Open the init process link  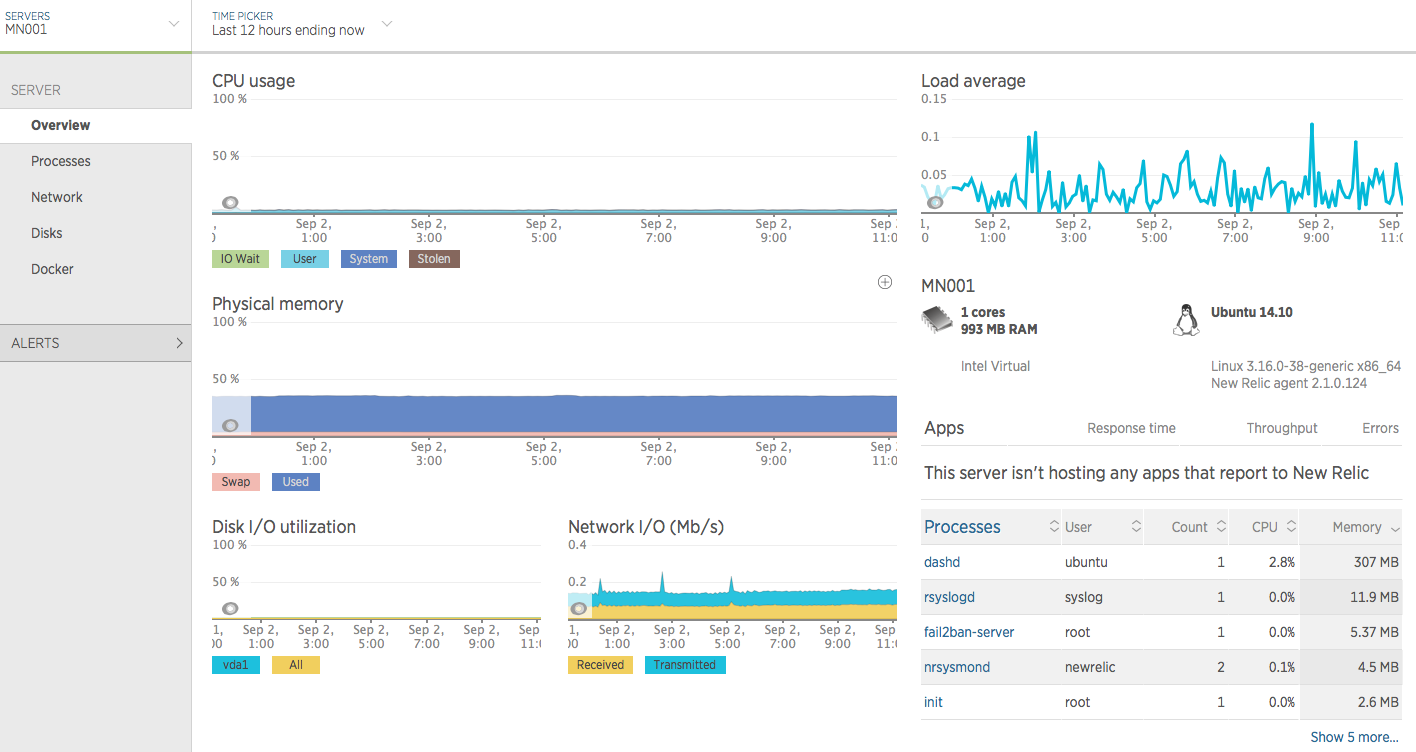(933, 702)
